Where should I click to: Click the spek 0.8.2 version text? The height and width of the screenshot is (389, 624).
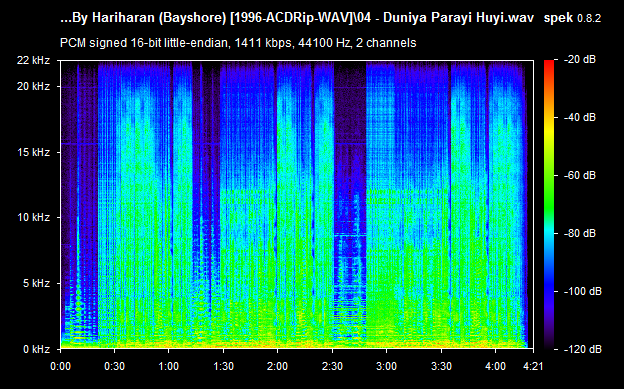(572, 18)
